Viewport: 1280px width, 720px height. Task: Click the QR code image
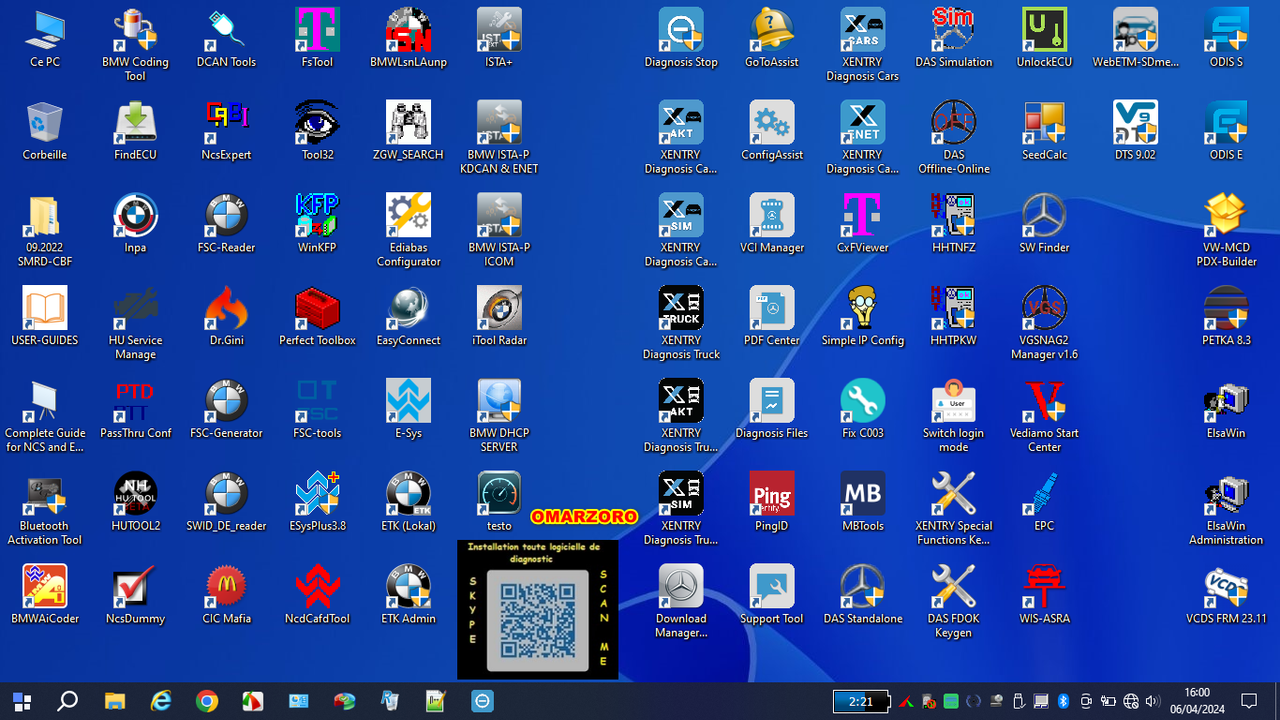point(538,620)
